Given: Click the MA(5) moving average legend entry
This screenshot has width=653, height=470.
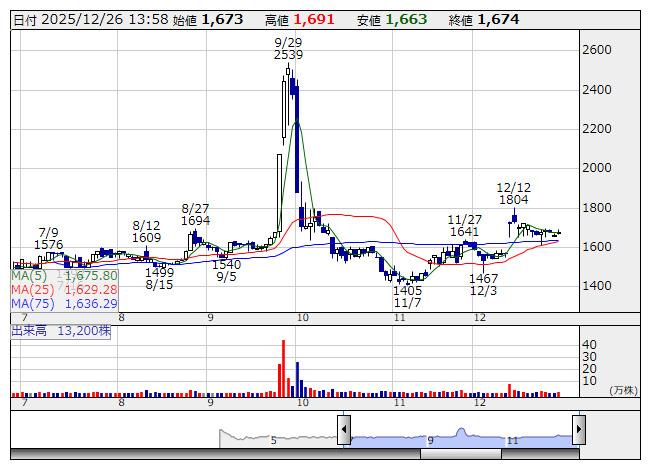Looking at the screenshot, I should point(65,275).
